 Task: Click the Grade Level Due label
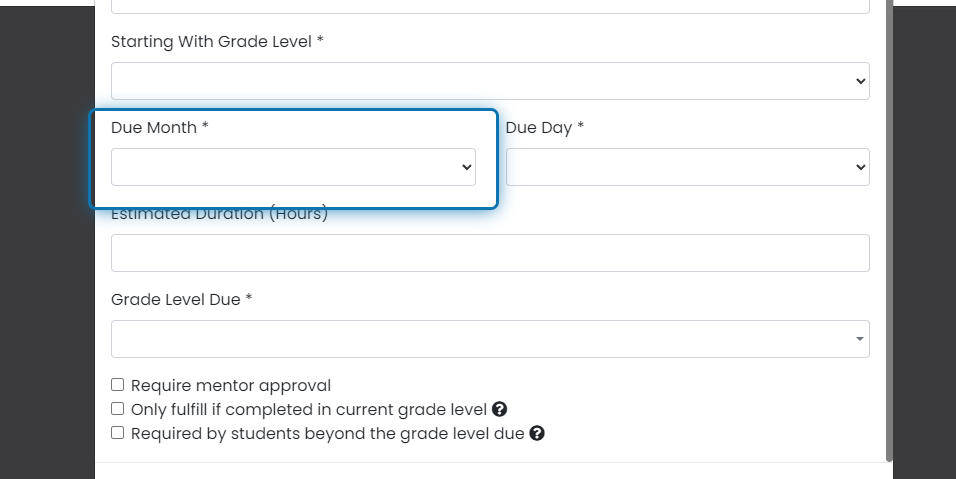pyautogui.click(x=182, y=299)
